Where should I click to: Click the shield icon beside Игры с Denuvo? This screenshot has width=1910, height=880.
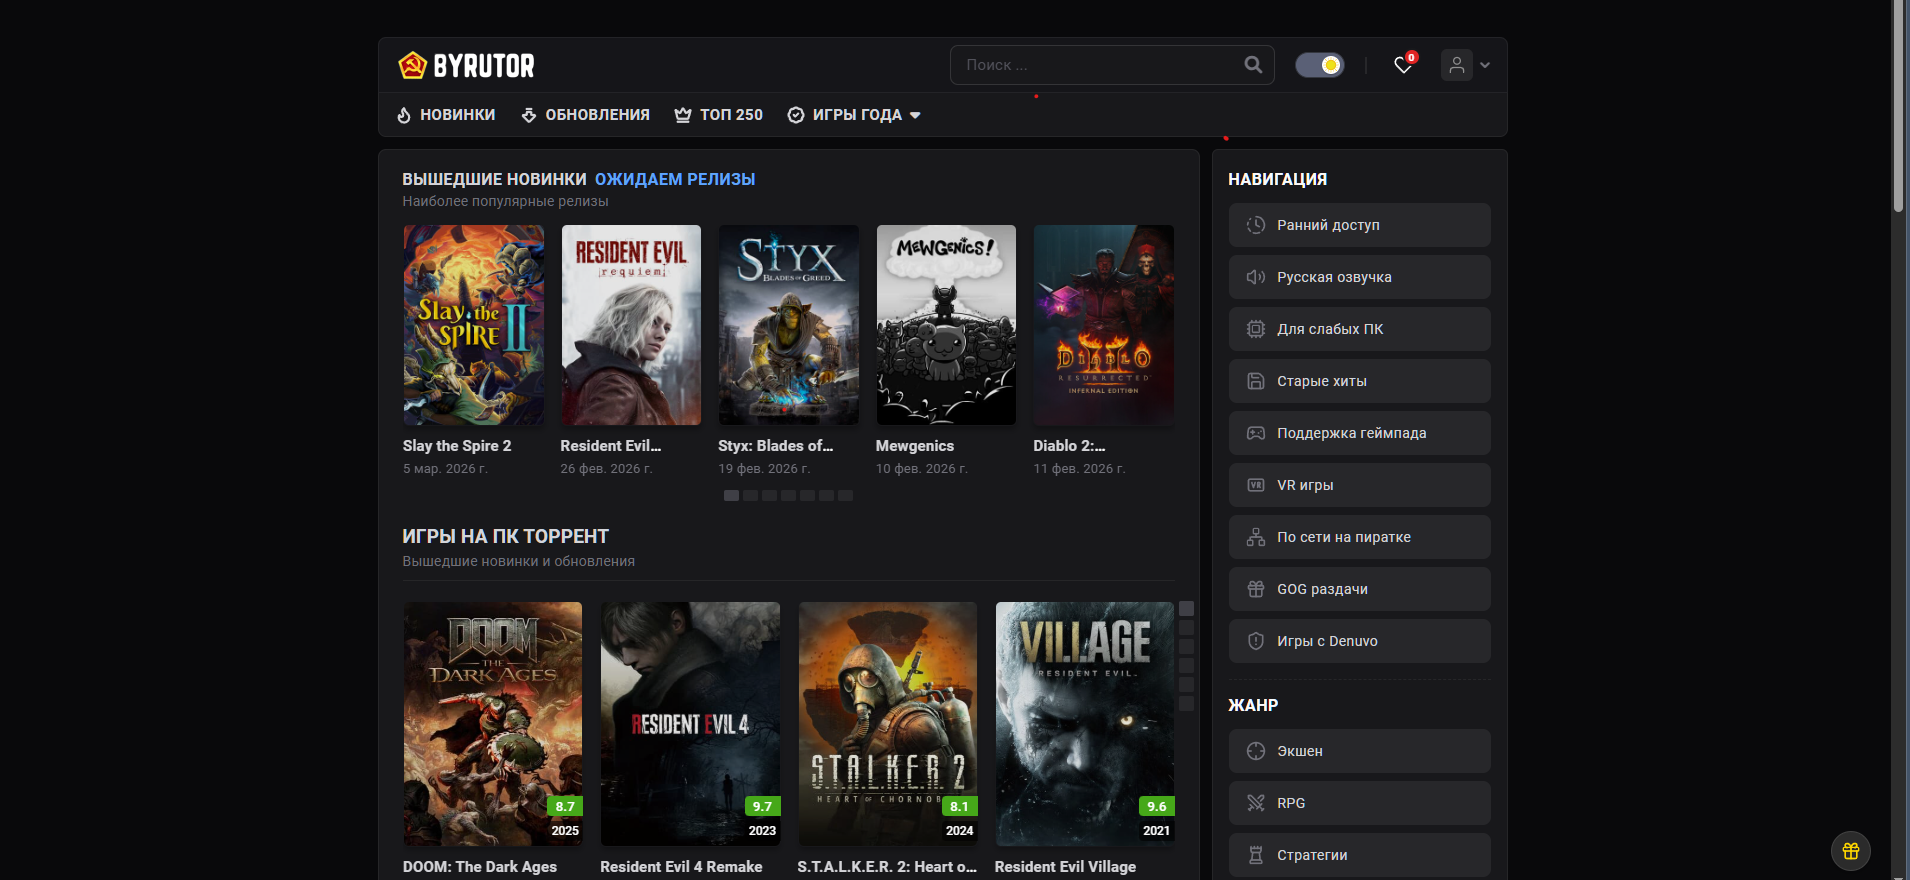click(x=1256, y=641)
